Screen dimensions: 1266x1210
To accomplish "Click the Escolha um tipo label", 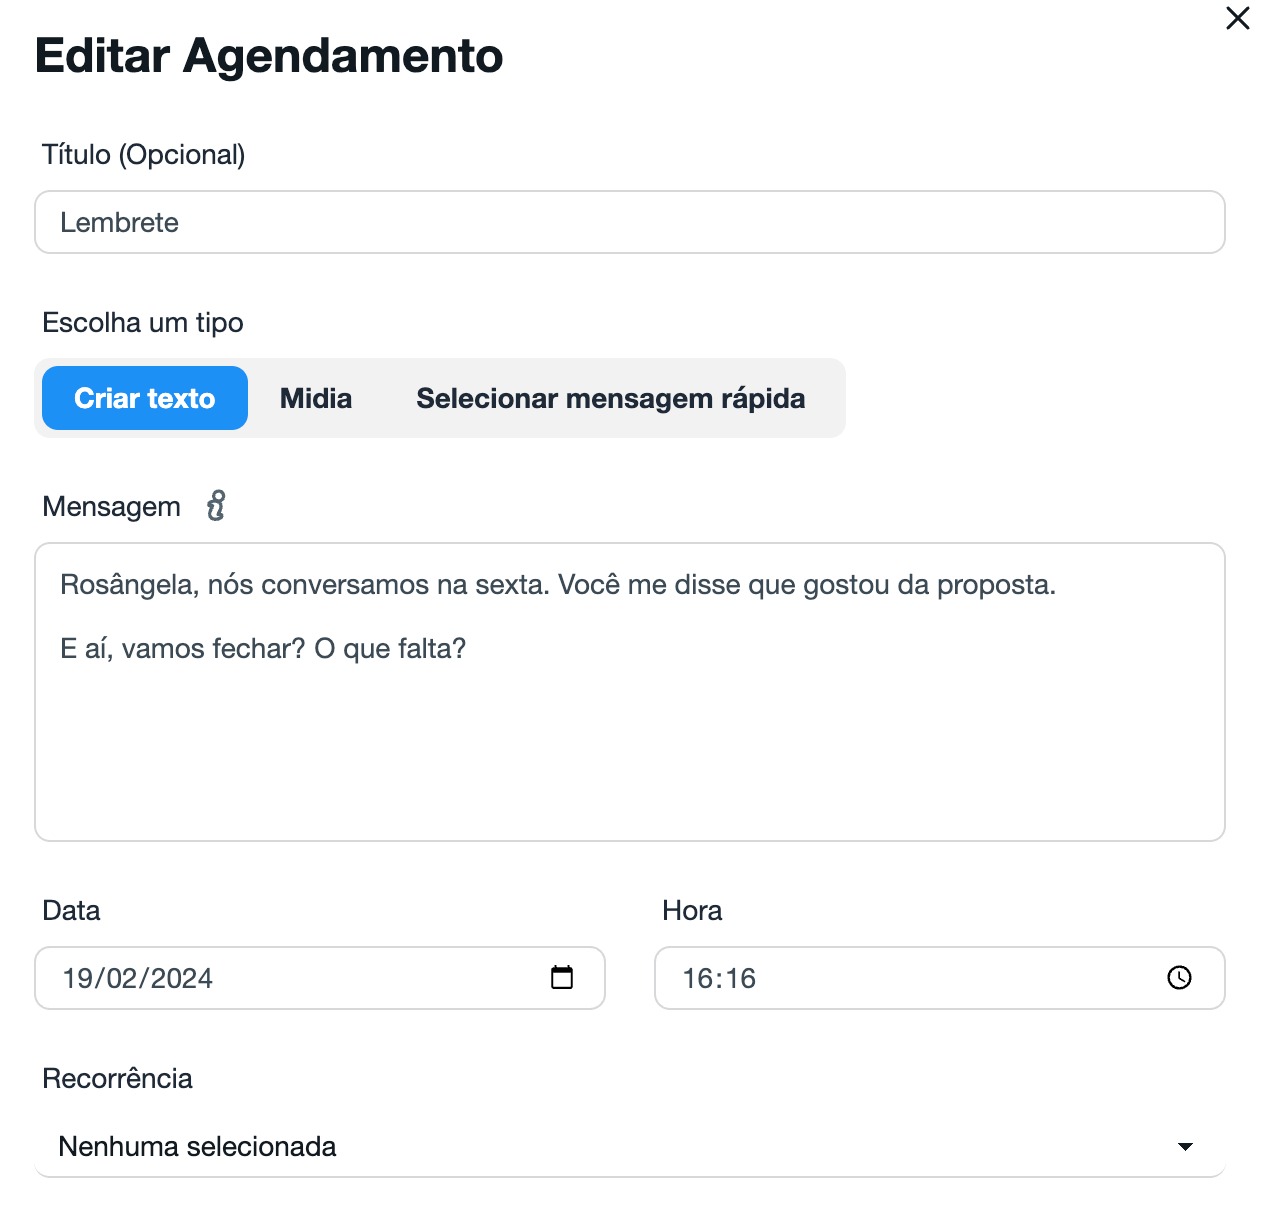I will [x=143, y=323].
